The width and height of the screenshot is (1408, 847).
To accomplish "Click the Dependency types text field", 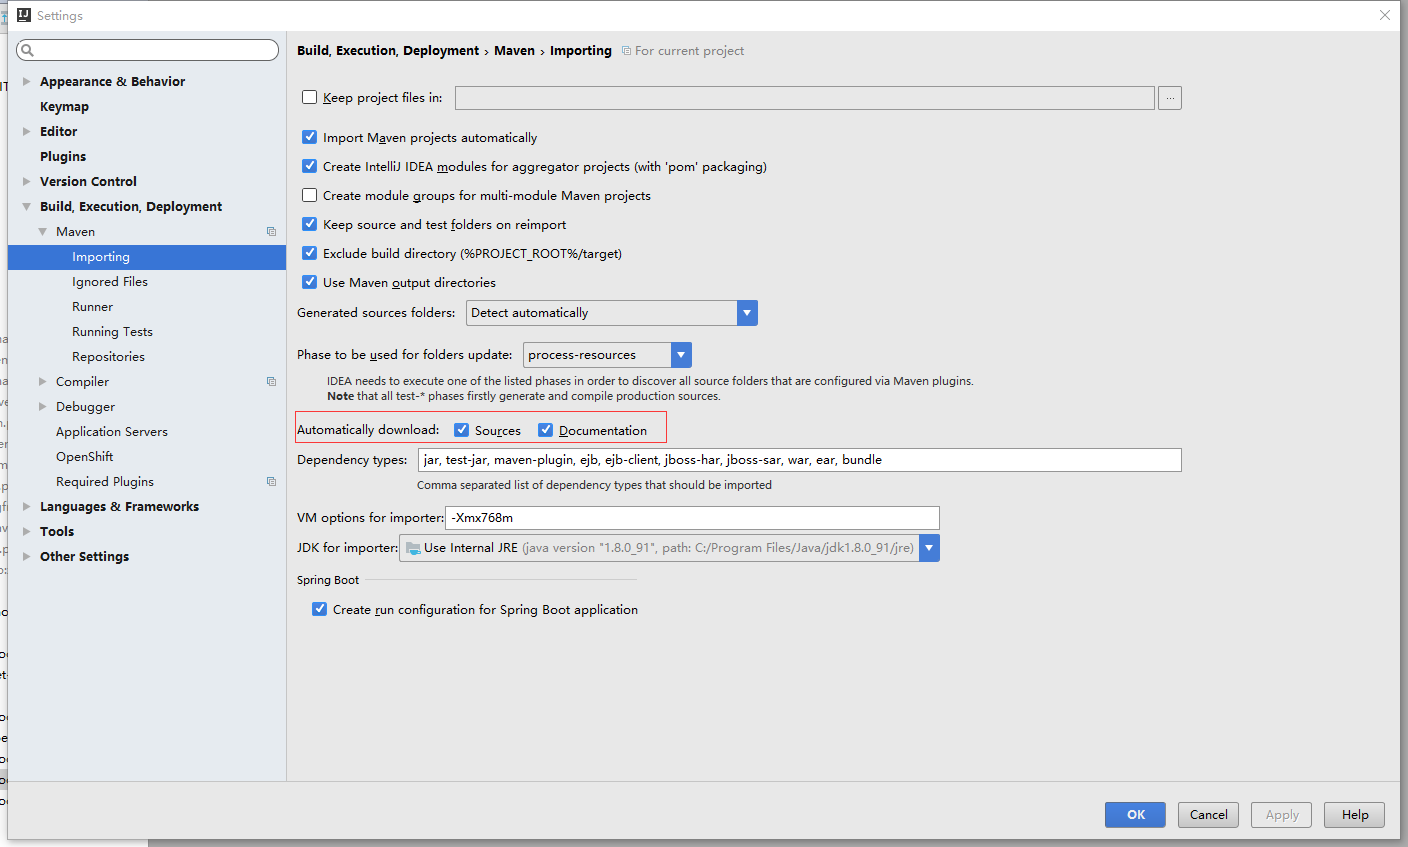I will 799,460.
